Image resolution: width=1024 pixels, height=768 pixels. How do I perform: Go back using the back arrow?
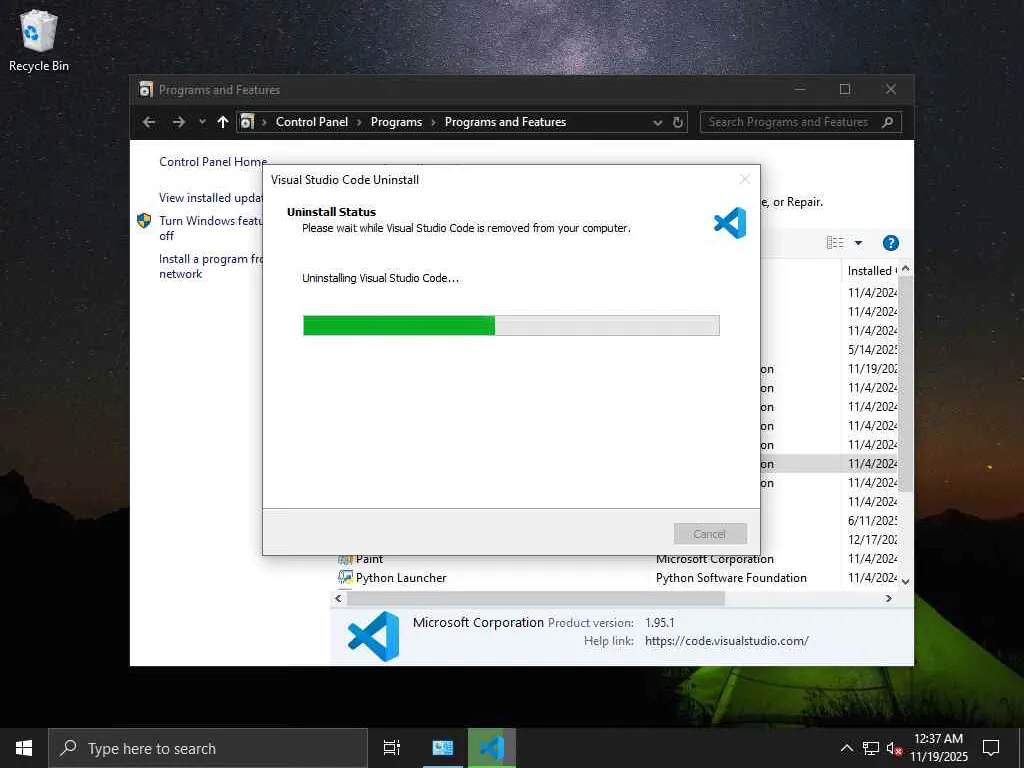[x=149, y=122]
